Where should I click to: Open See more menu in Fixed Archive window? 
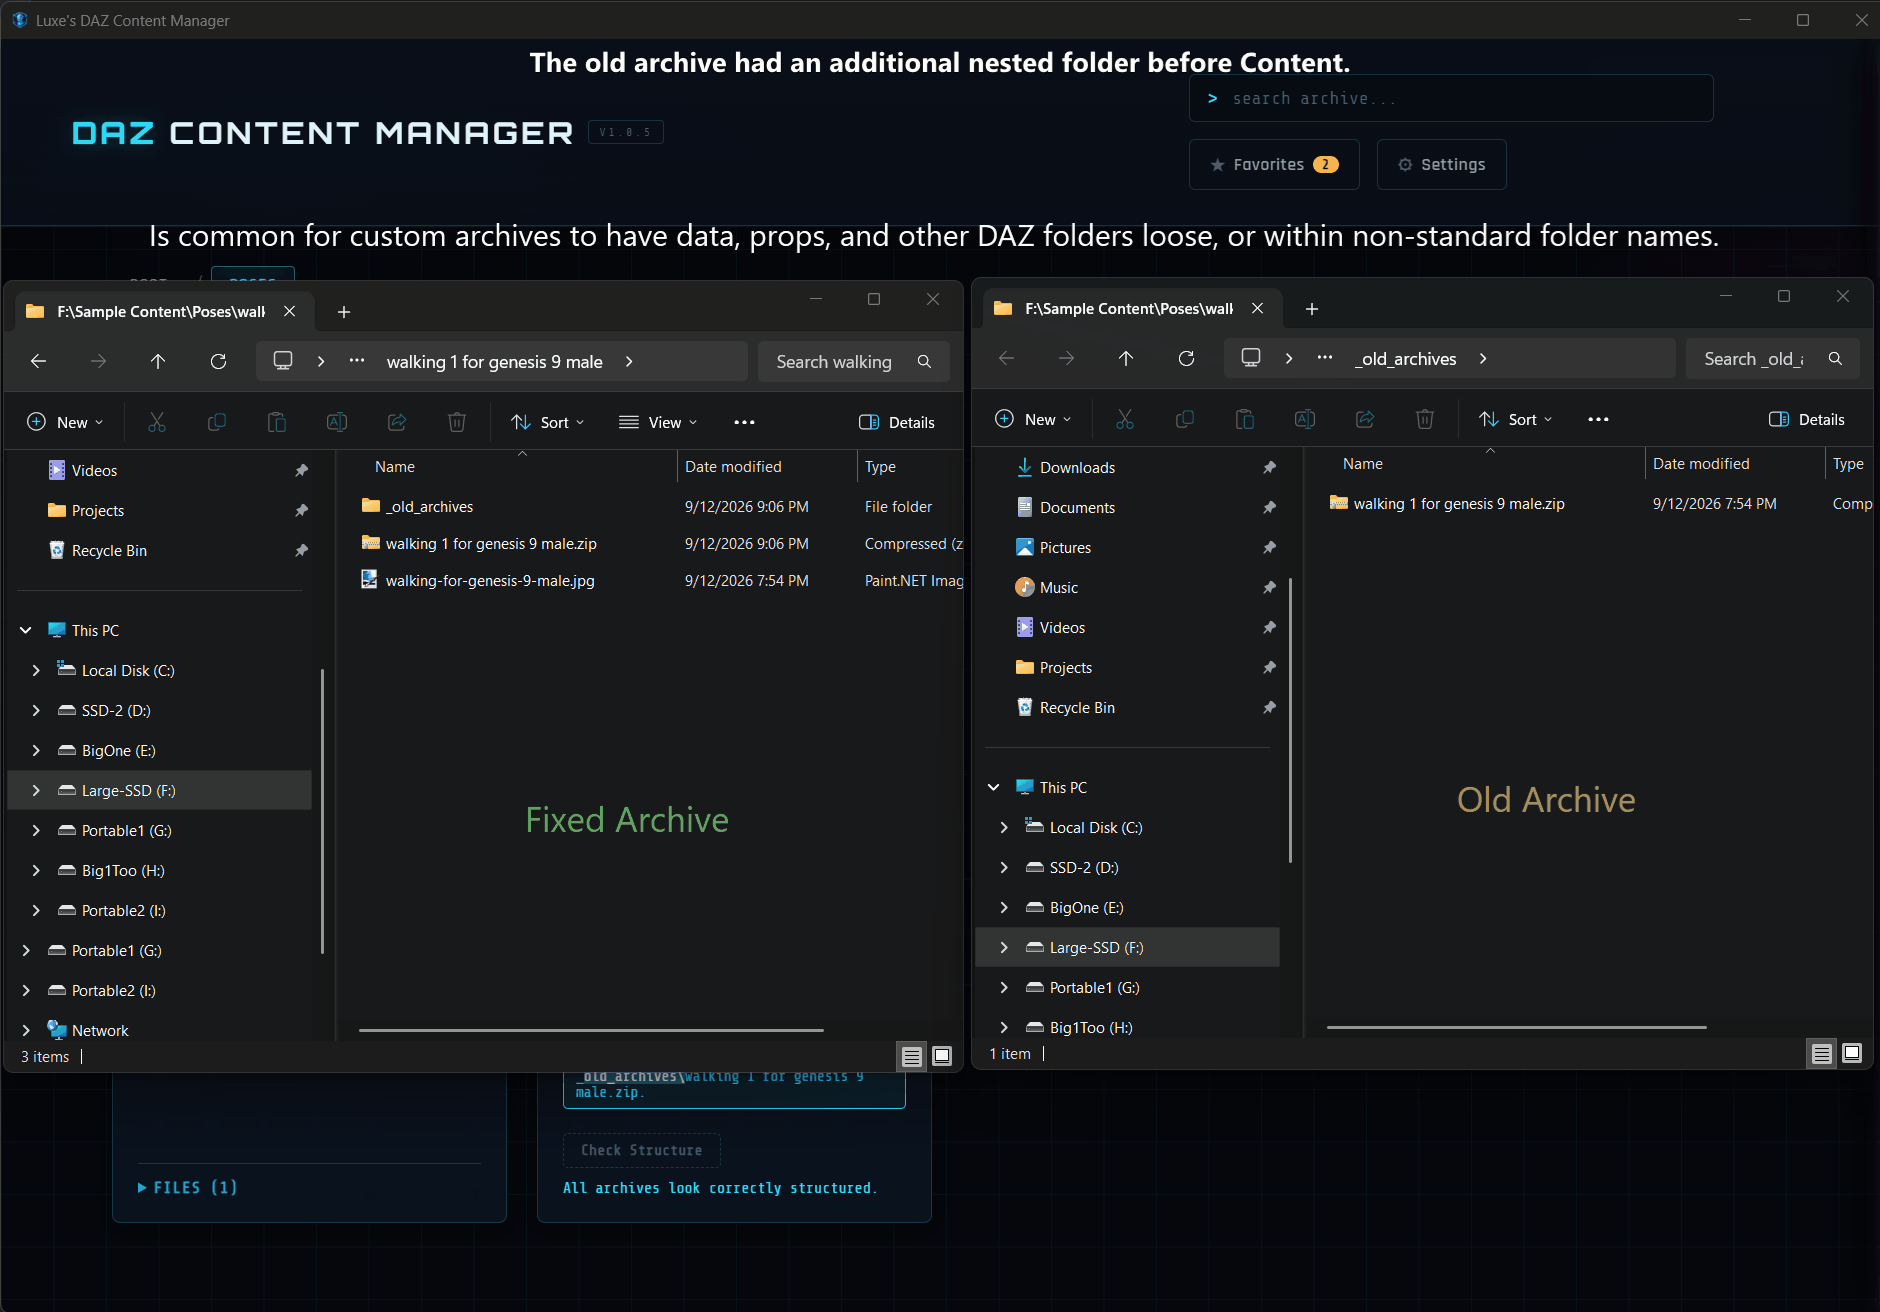pyautogui.click(x=744, y=422)
